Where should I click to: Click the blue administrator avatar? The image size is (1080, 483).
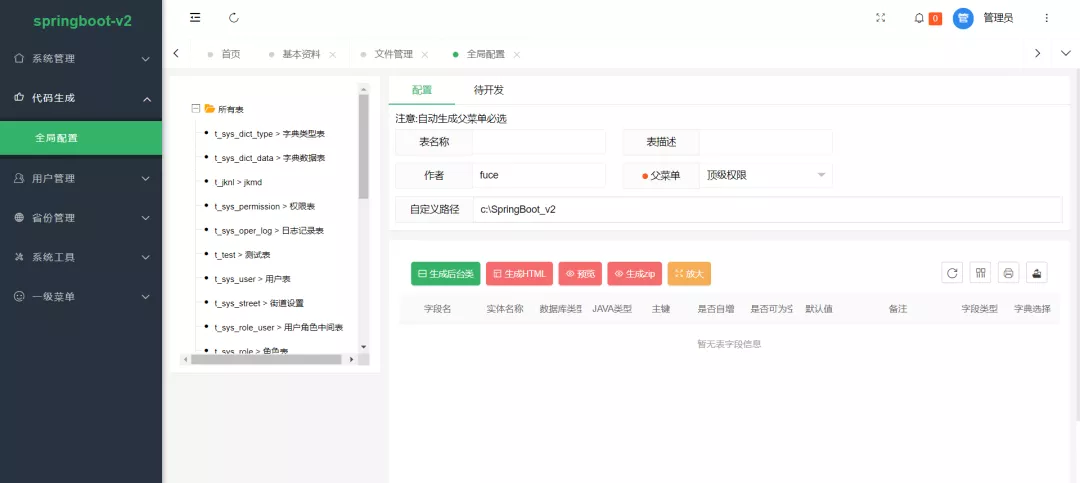coord(963,19)
